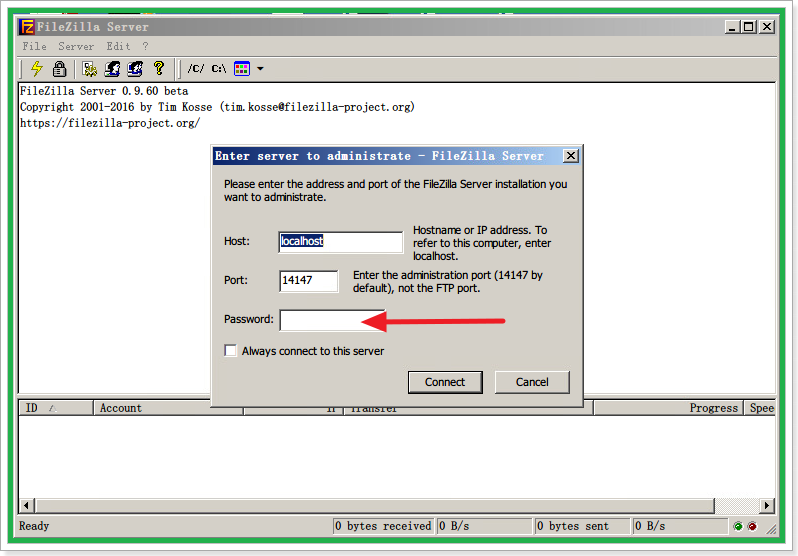Click https://filezilla-project.org/ log text
Viewport: 798px width, 556px height.
(x=110, y=123)
